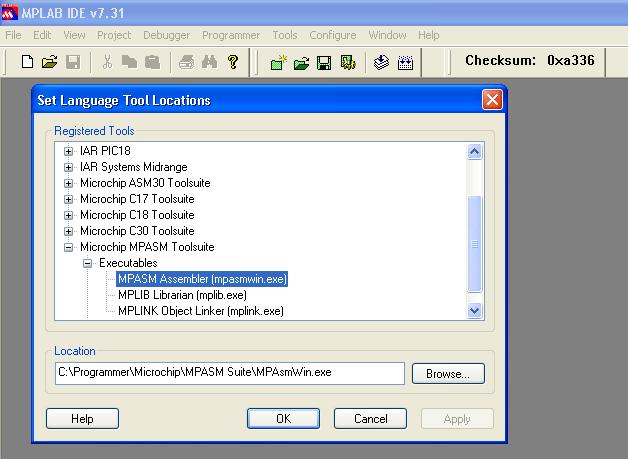Image resolution: width=628 pixels, height=459 pixels.
Task: Click the Checksum 0xa336 display
Action: pos(529,60)
